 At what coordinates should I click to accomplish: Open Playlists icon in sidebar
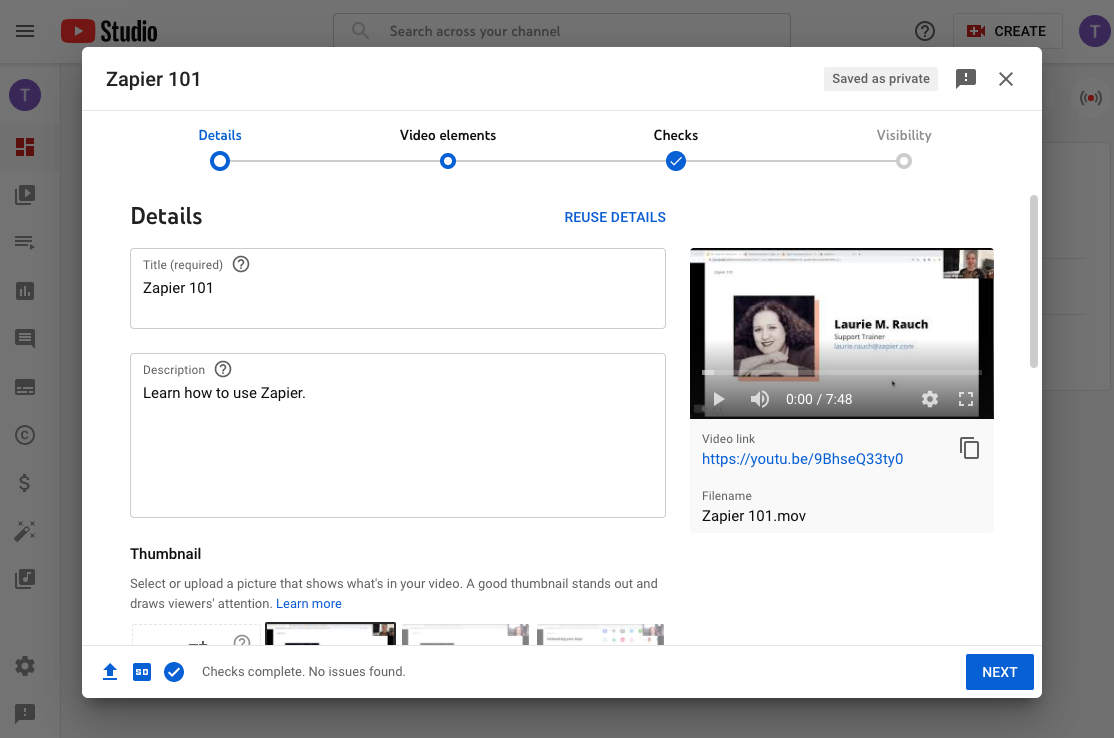pos(25,243)
